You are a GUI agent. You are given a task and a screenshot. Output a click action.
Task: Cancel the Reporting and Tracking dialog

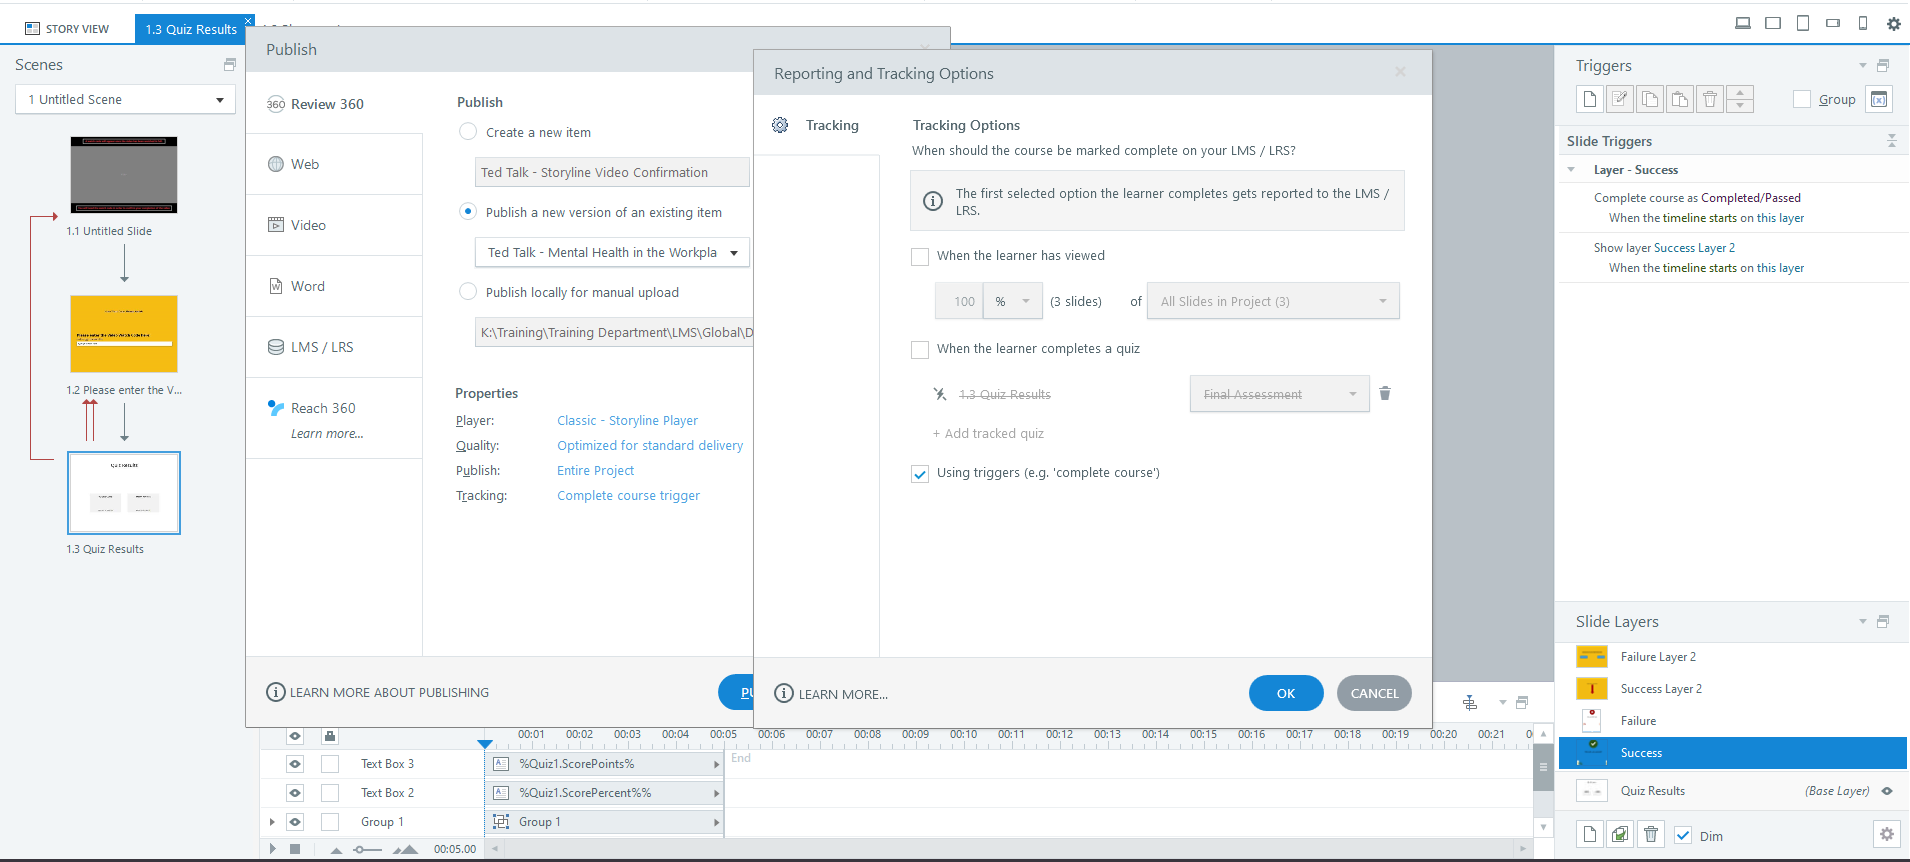click(x=1374, y=693)
